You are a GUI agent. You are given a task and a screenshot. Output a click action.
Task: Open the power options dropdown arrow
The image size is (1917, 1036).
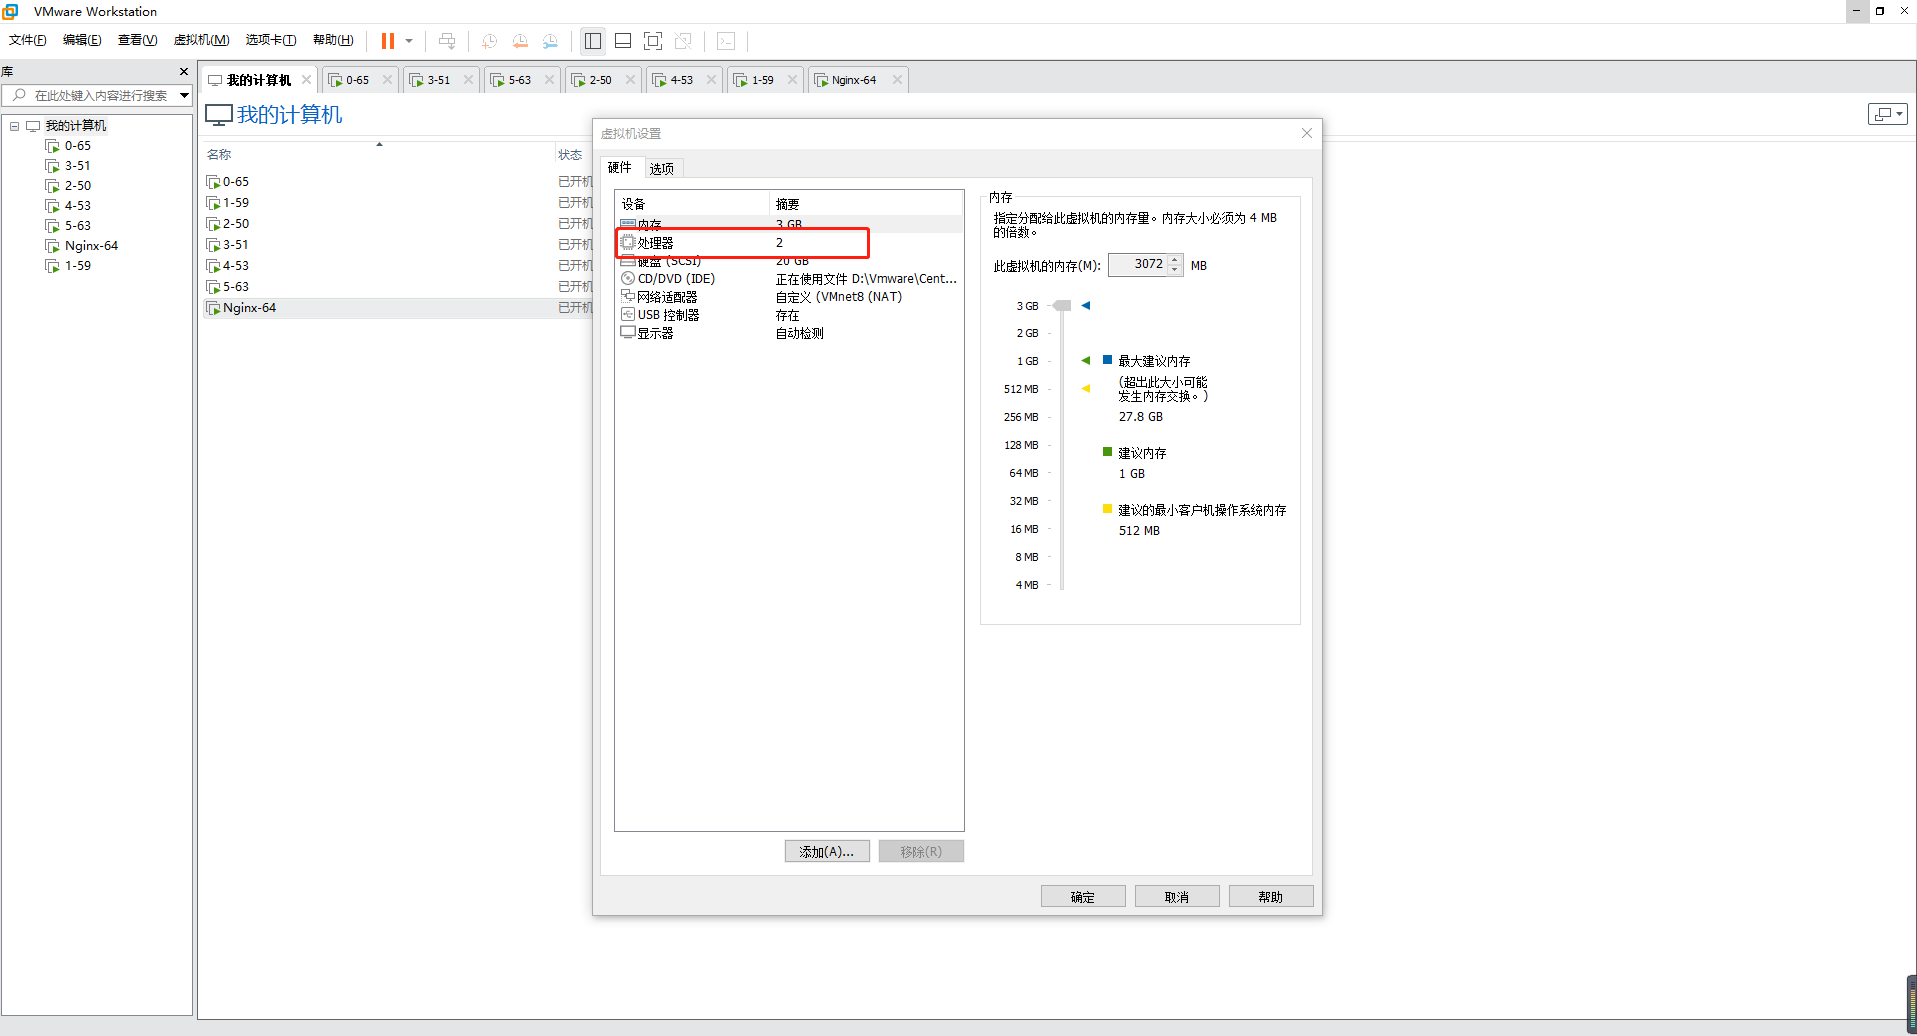click(409, 41)
